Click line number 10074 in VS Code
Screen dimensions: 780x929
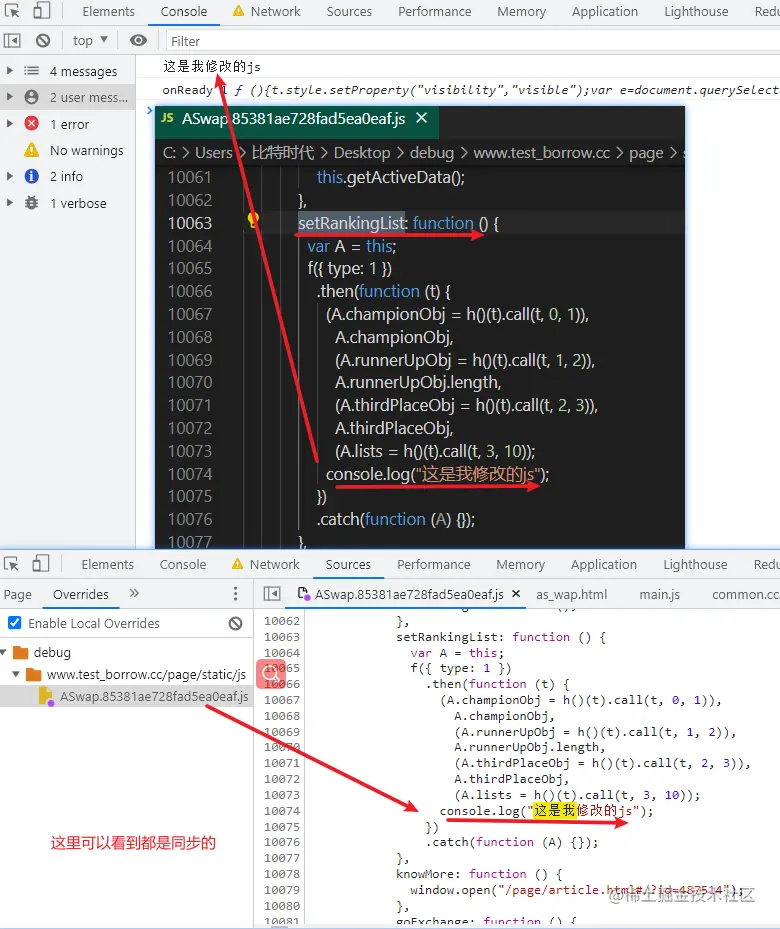(x=190, y=474)
